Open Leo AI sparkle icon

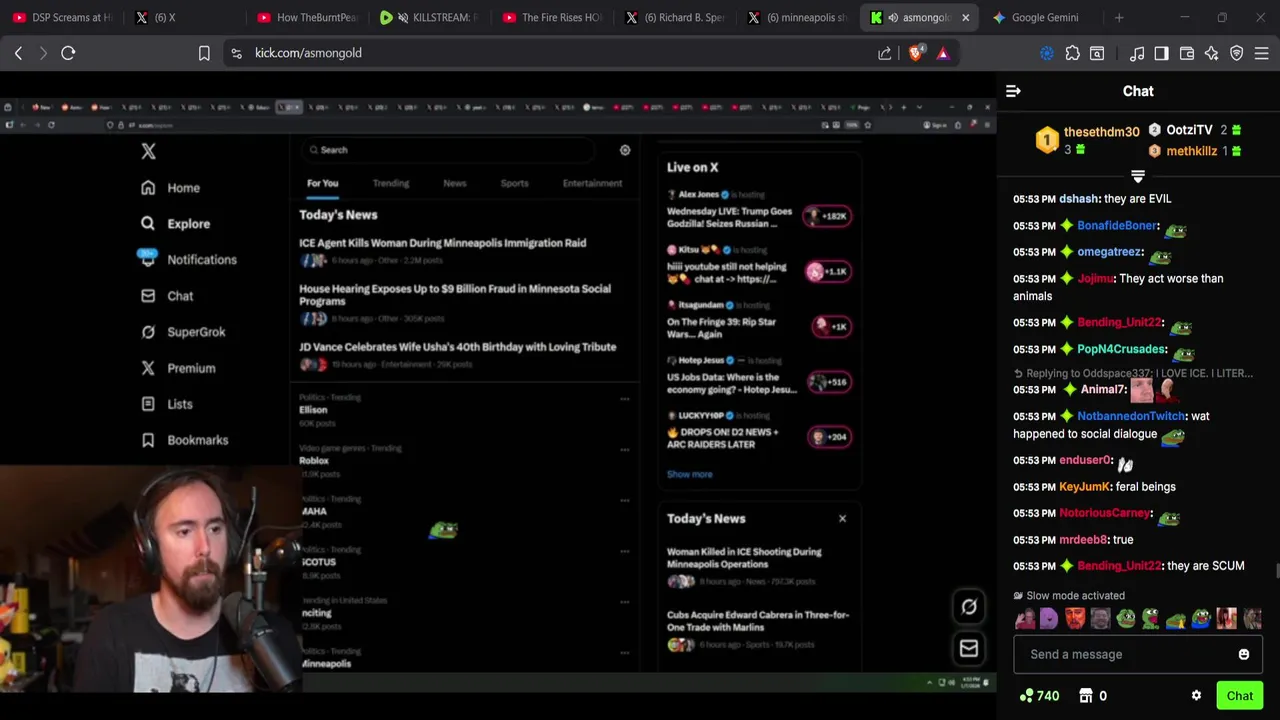tap(1212, 53)
